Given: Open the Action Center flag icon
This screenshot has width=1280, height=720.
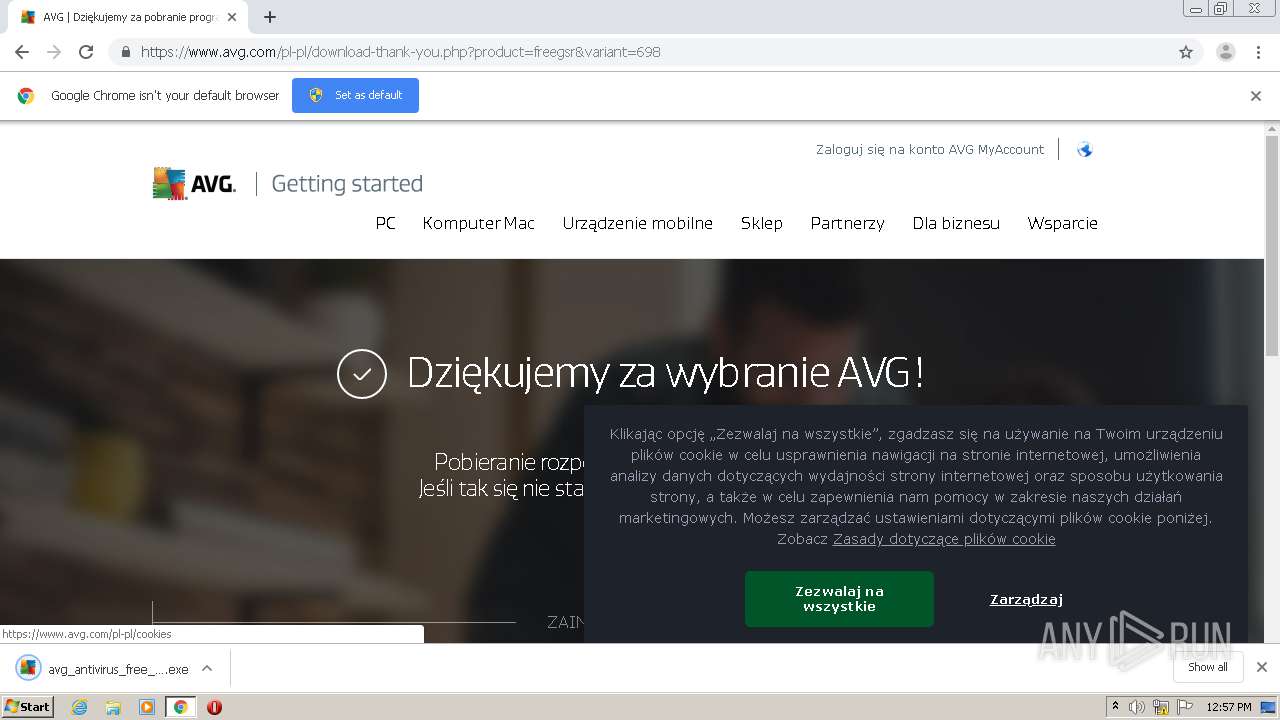Looking at the screenshot, I should coord(1184,707).
